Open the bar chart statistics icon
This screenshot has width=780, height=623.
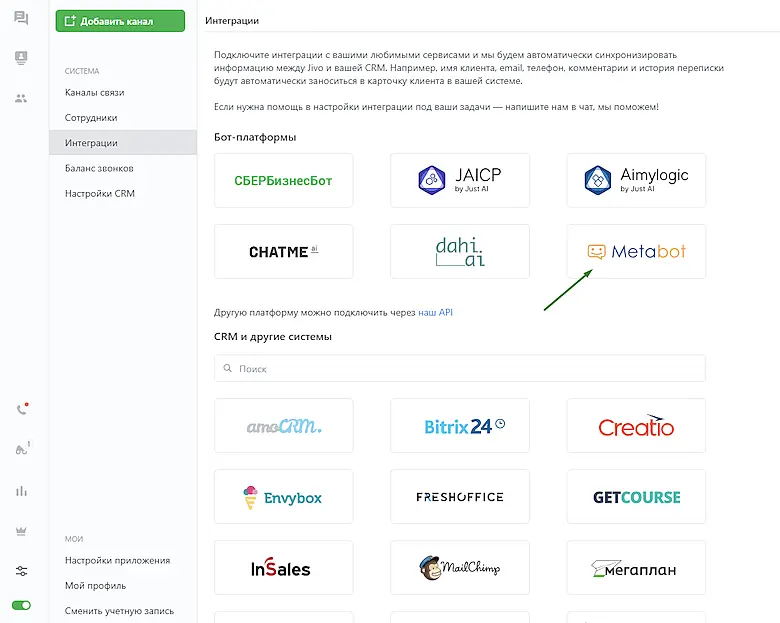coord(21,491)
